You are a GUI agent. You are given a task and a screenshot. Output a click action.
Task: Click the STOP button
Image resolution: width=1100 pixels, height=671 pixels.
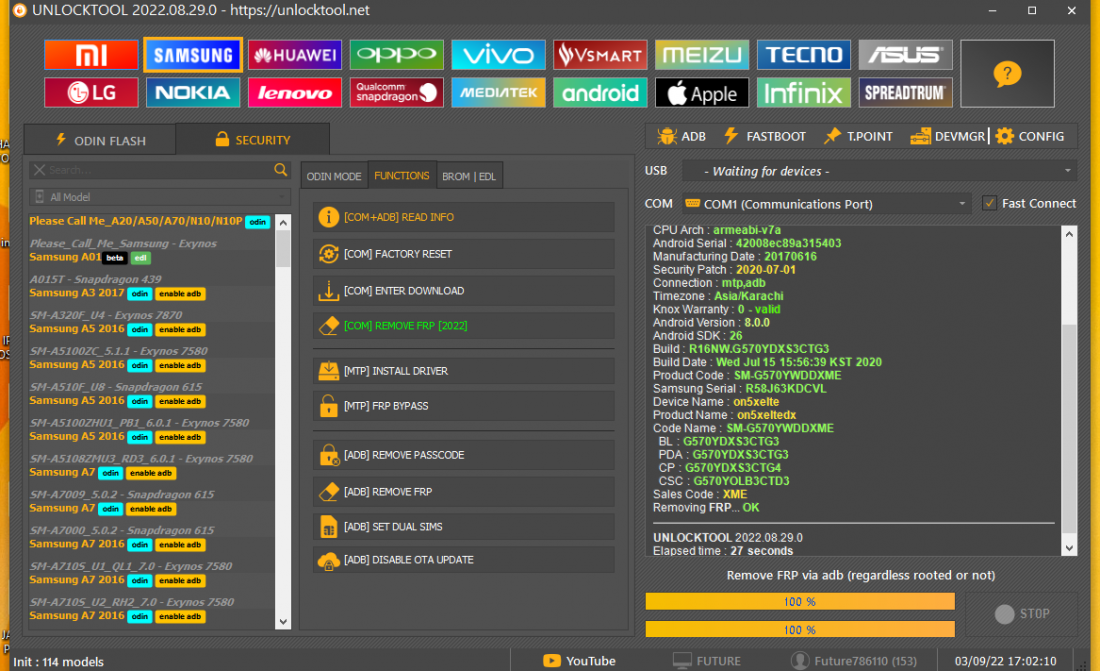click(1021, 613)
